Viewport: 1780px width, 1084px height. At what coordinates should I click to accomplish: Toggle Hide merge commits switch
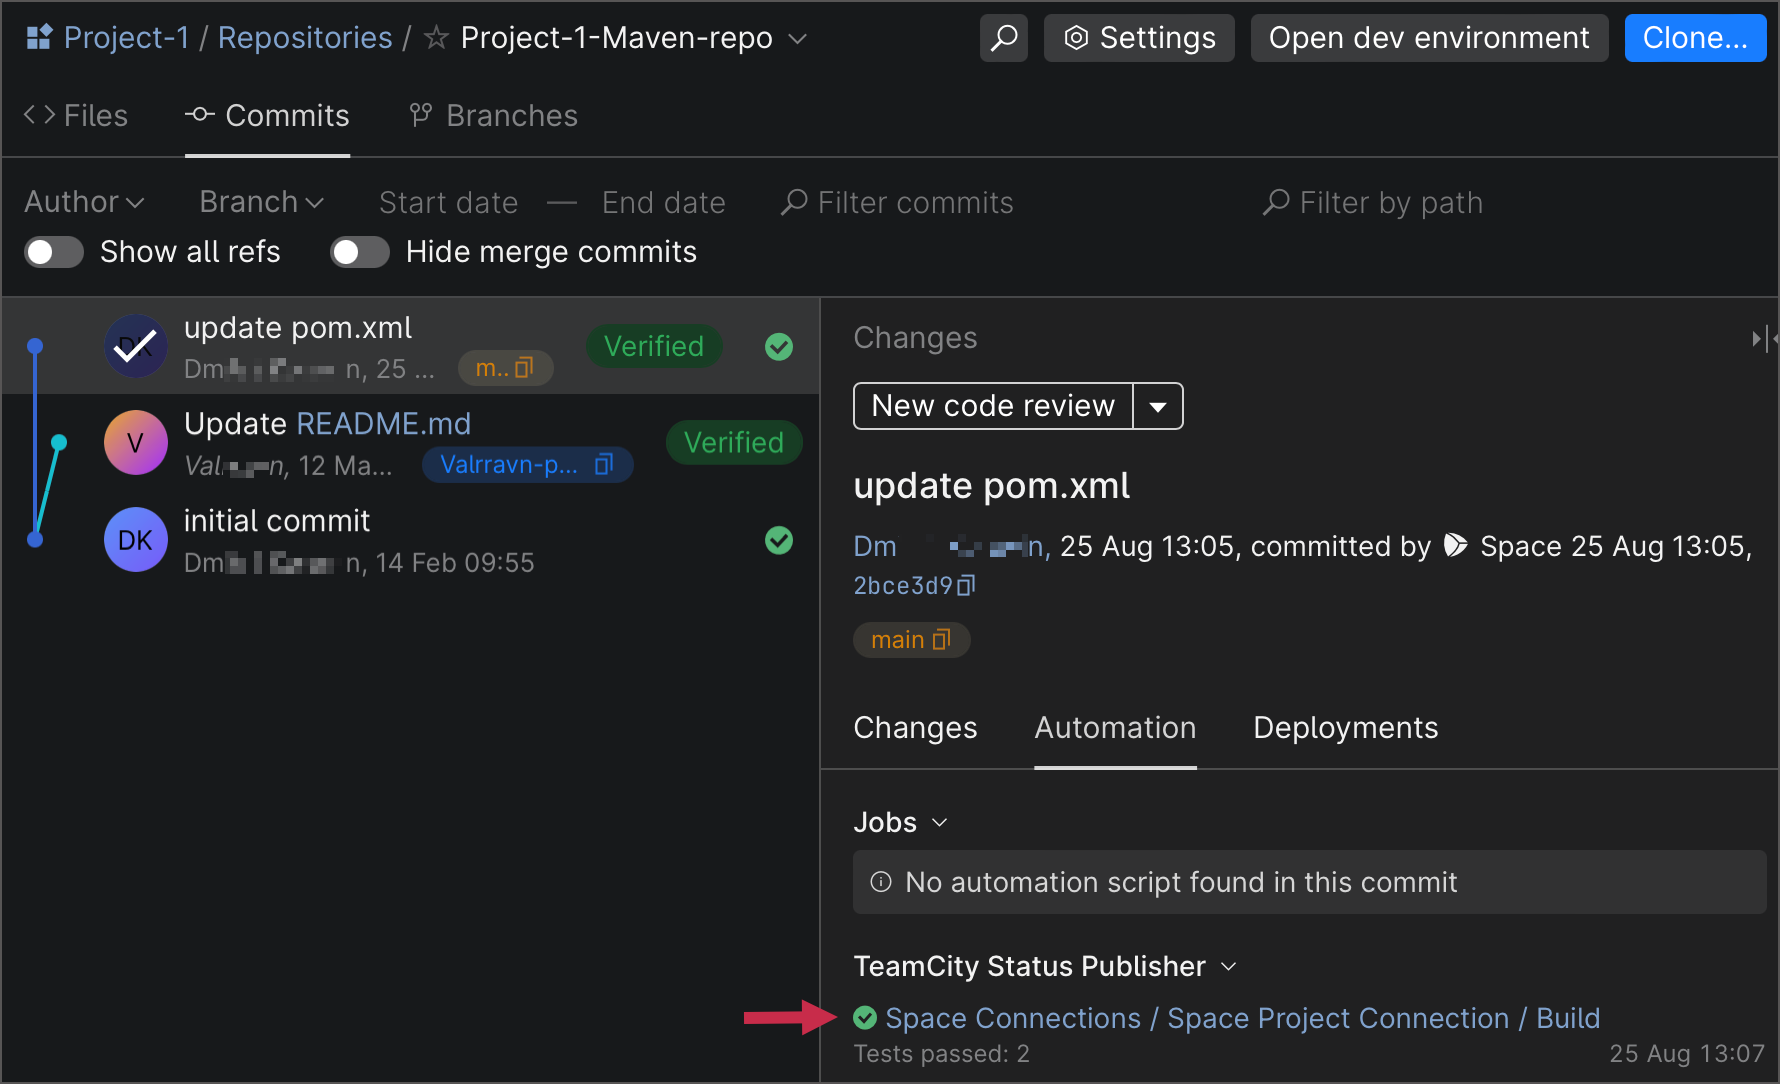click(360, 252)
